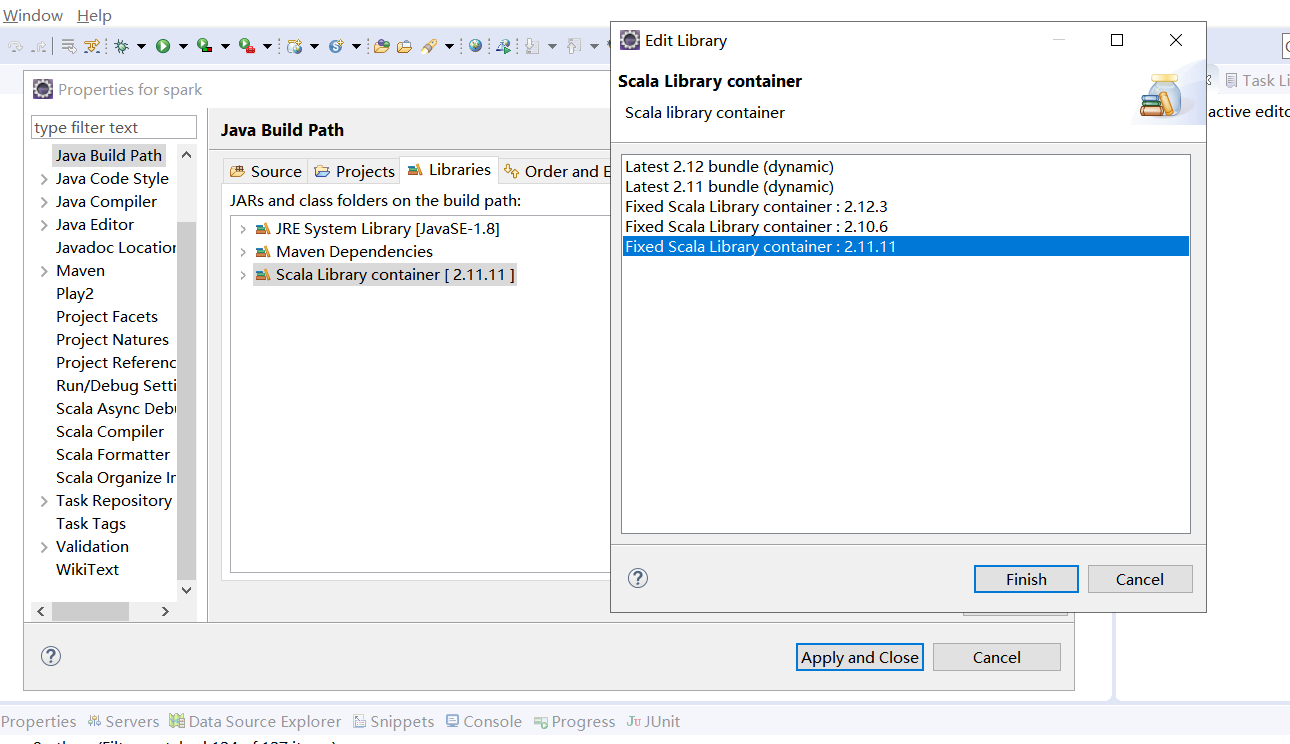1290x744 pixels.
Task: Expand Maven properties category
Action: click(44, 271)
